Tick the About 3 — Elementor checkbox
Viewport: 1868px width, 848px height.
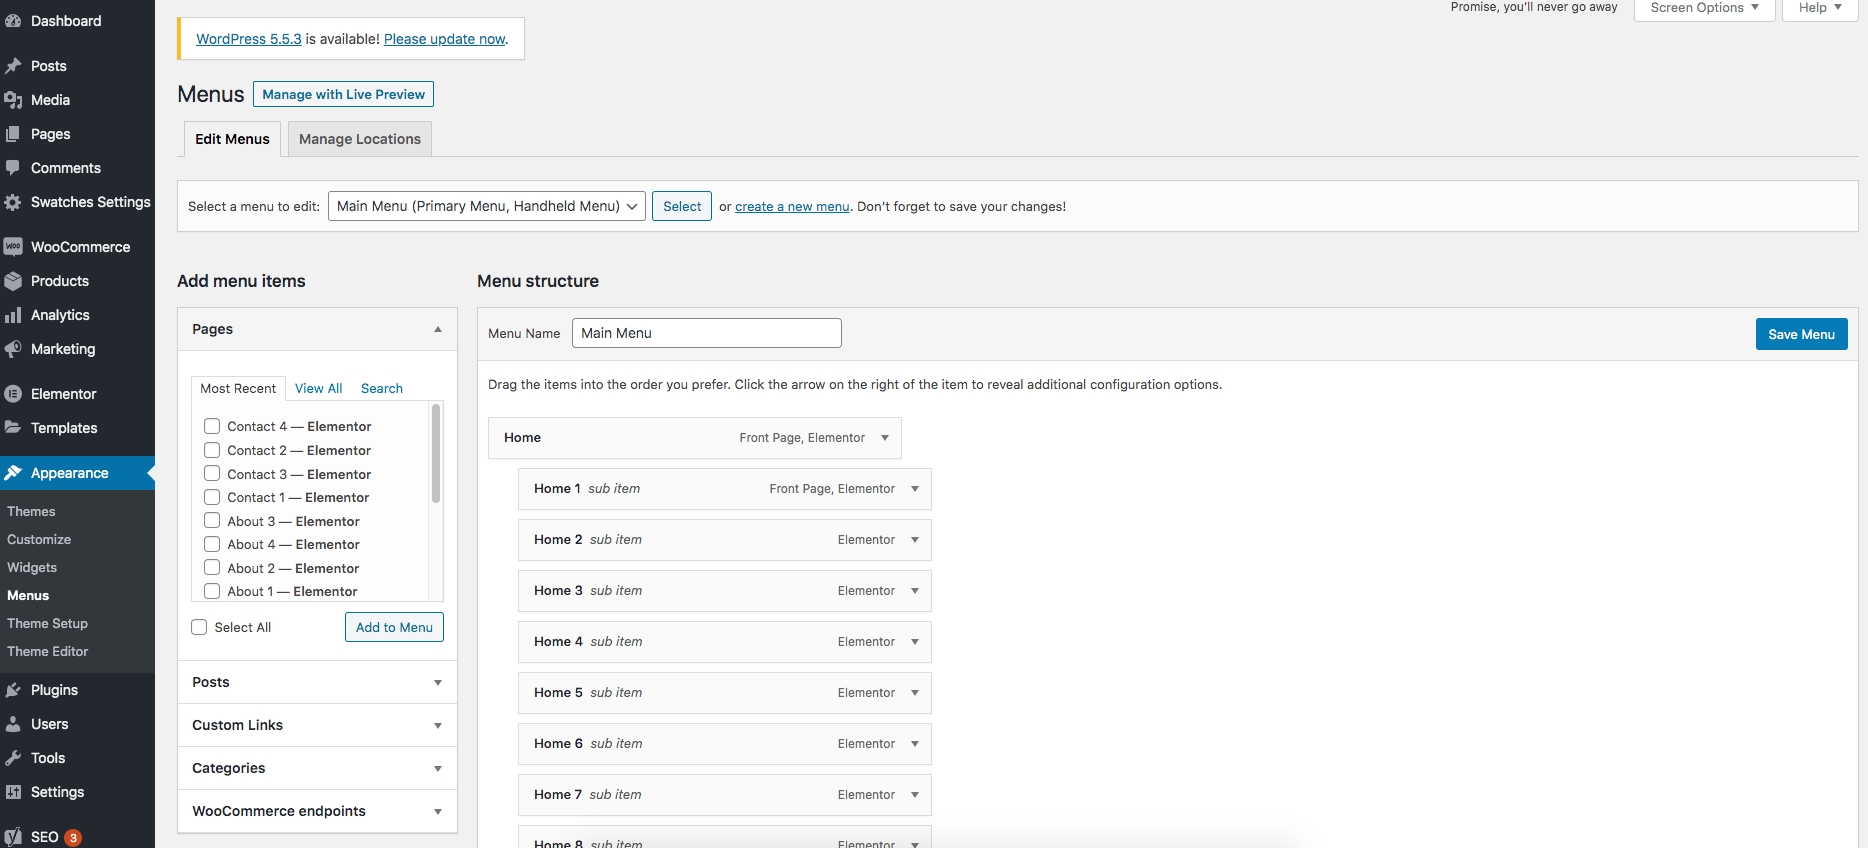(212, 521)
